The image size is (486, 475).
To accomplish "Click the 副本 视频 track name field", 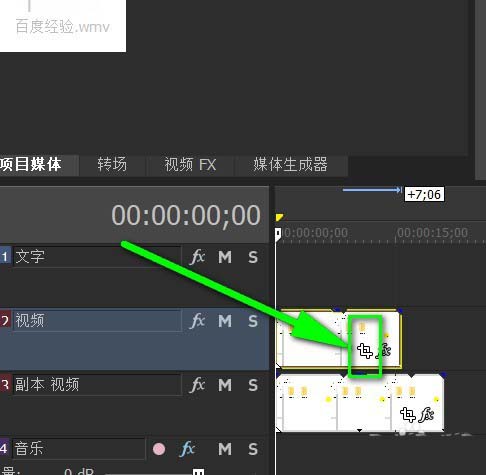I will pos(97,385).
